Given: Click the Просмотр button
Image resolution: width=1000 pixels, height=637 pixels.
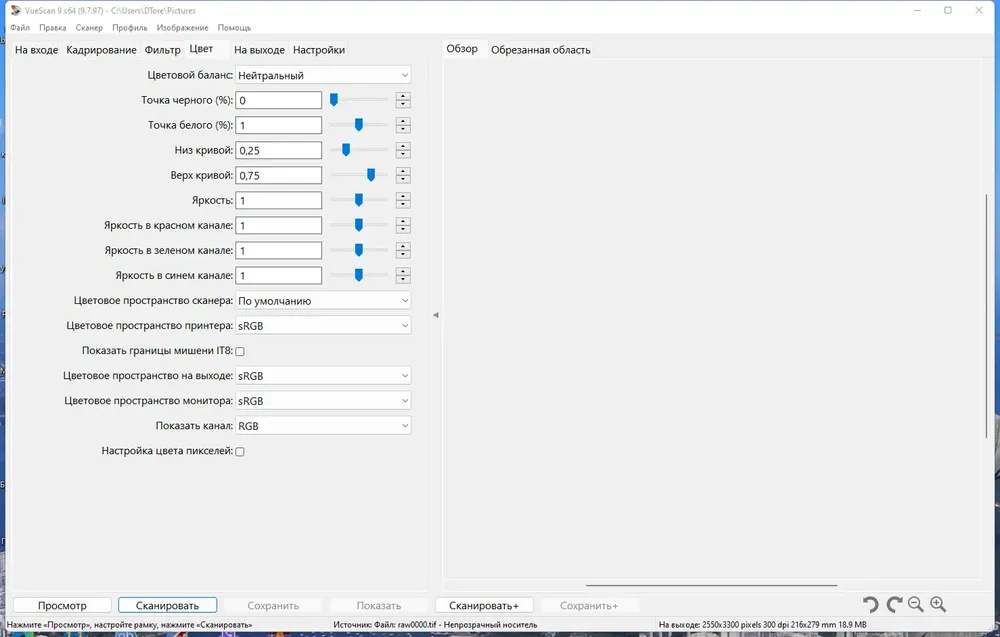Looking at the screenshot, I should pos(62,605).
